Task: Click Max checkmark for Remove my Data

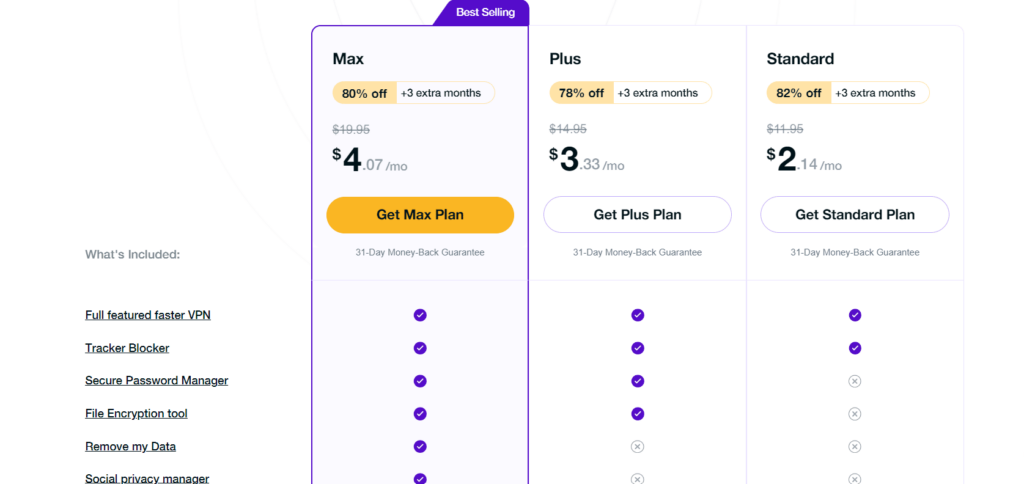Action: pyautogui.click(x=420, y=447)
